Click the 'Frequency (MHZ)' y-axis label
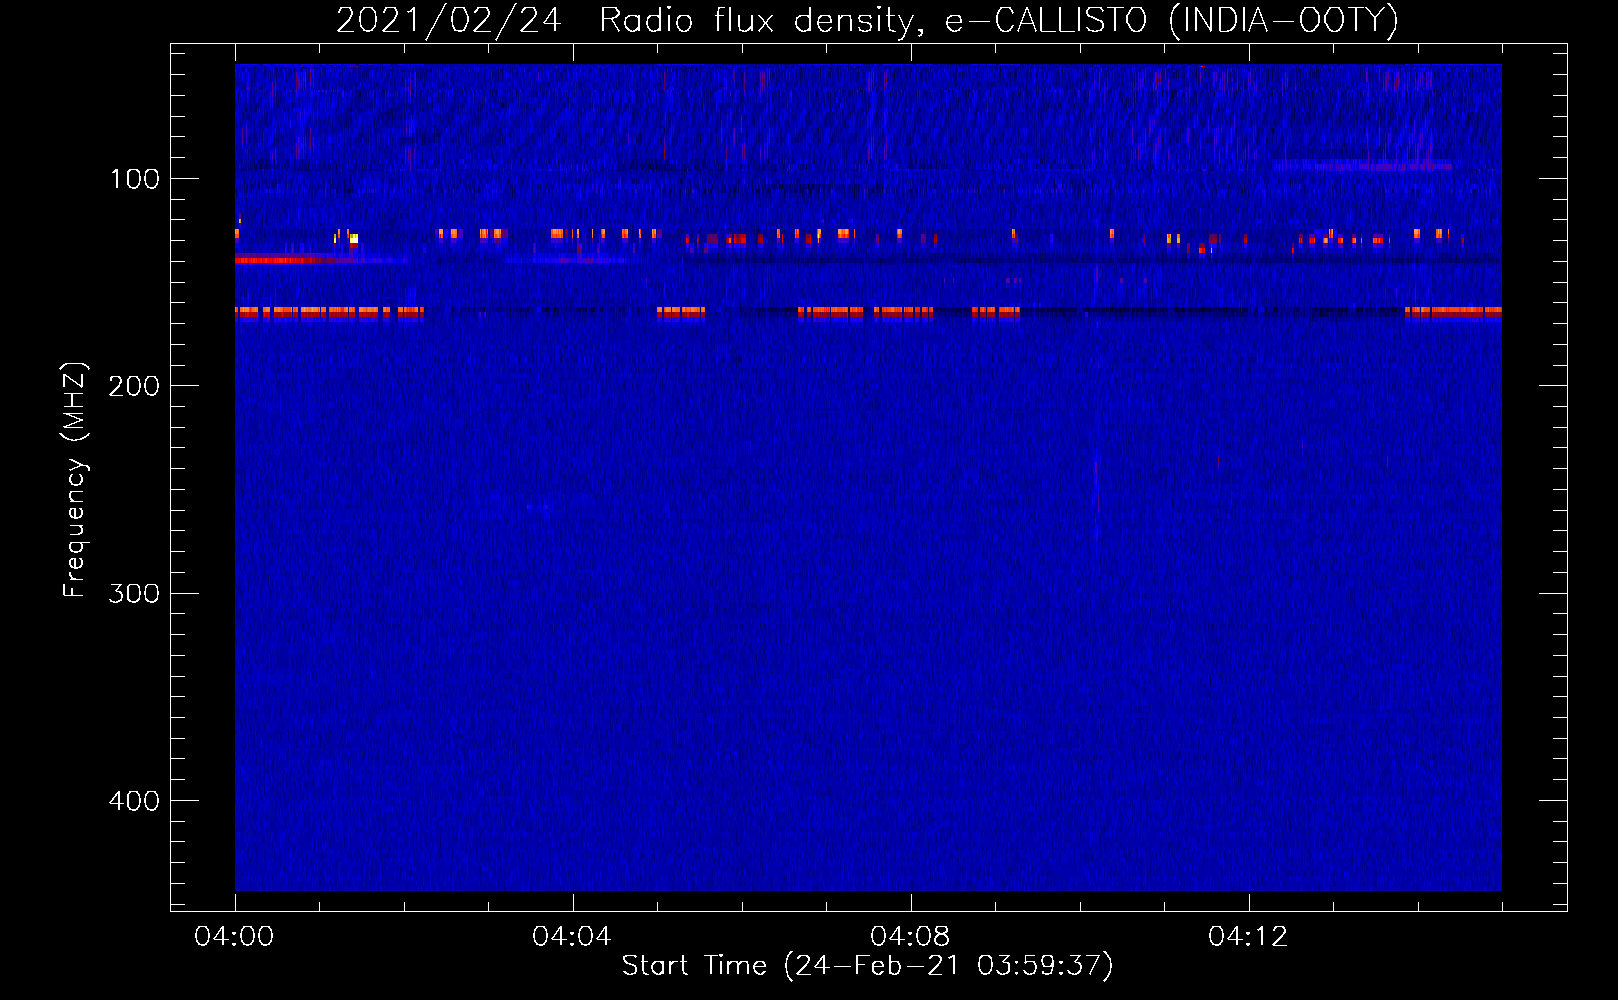 [x=75, y=480]
